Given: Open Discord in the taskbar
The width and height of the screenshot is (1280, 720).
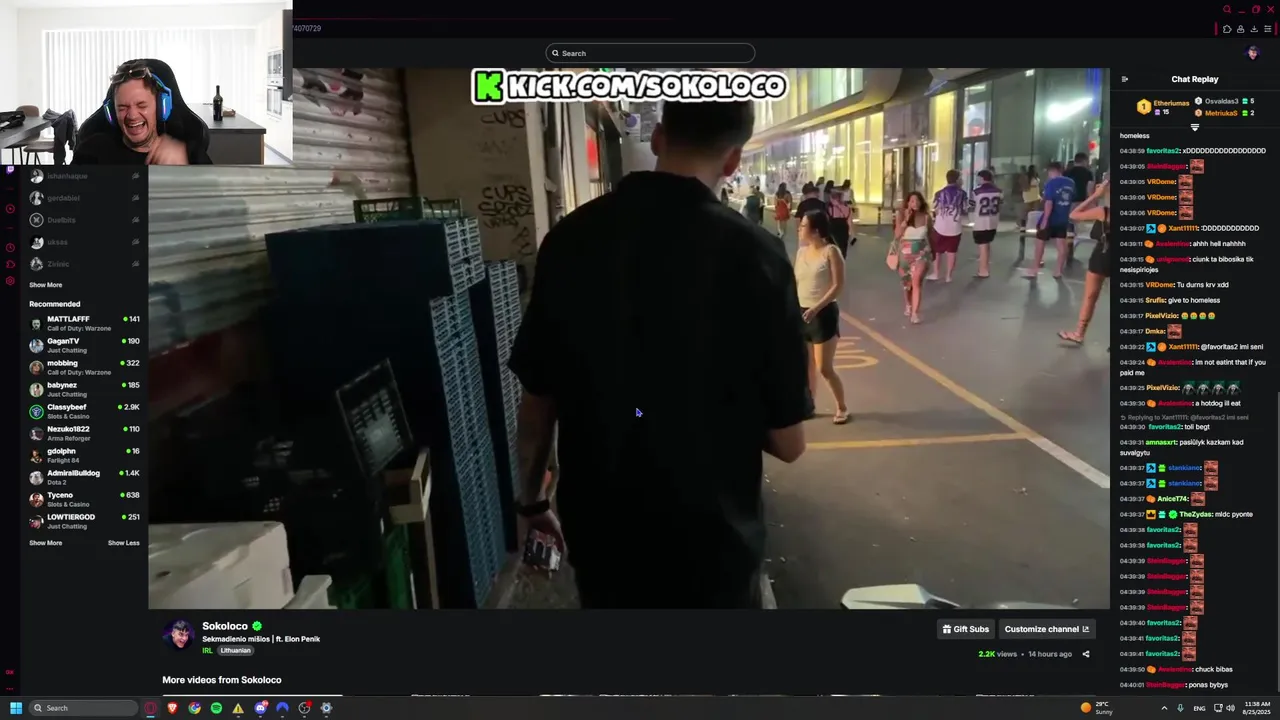Looking at the screenshot, I should pos(261,708).
